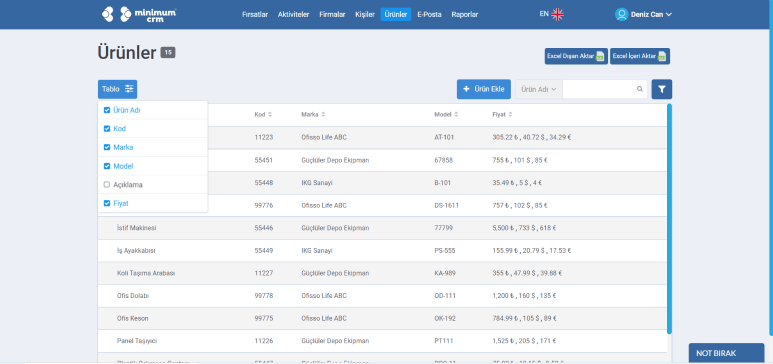Enable the Açıklama column checkbox
773x364 pixels.
coord(107,184)
